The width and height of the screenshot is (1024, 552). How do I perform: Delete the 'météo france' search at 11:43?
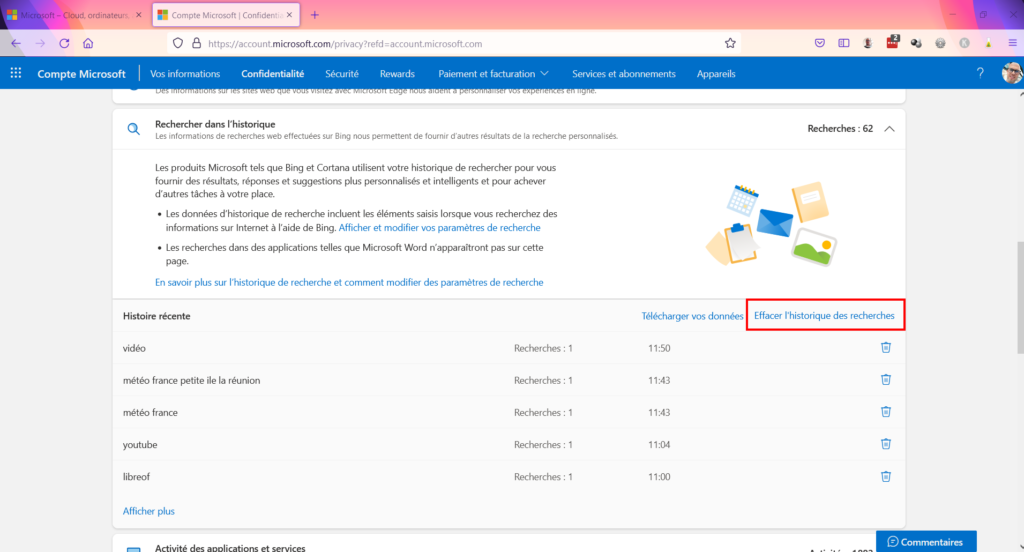pos(886,412)
